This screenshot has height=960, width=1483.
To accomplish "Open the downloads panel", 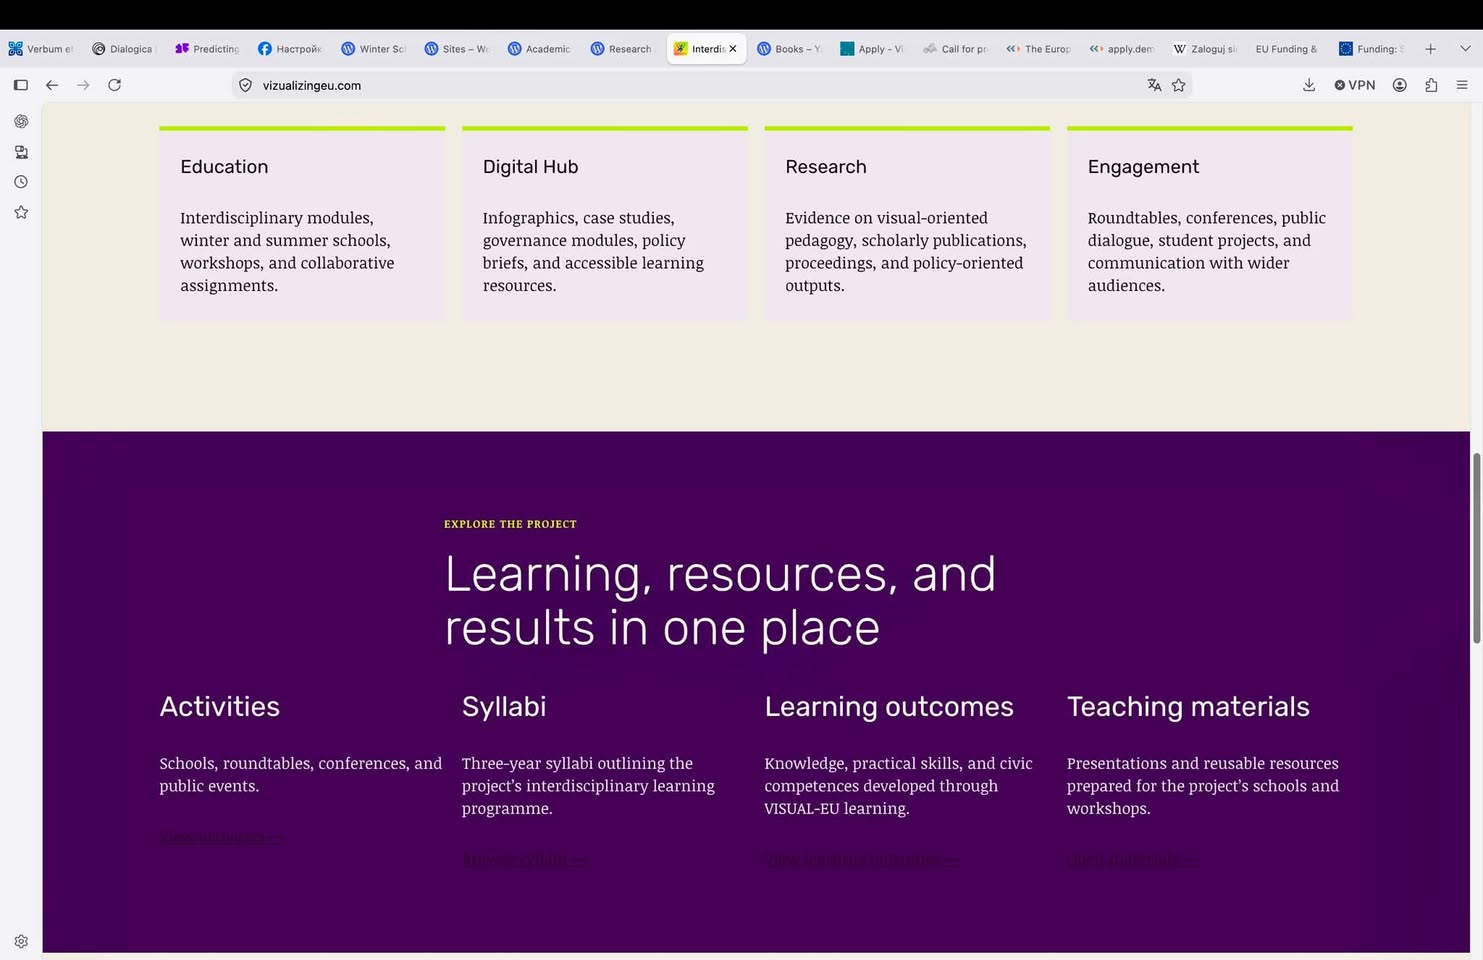I will [x=1309, y=85].
